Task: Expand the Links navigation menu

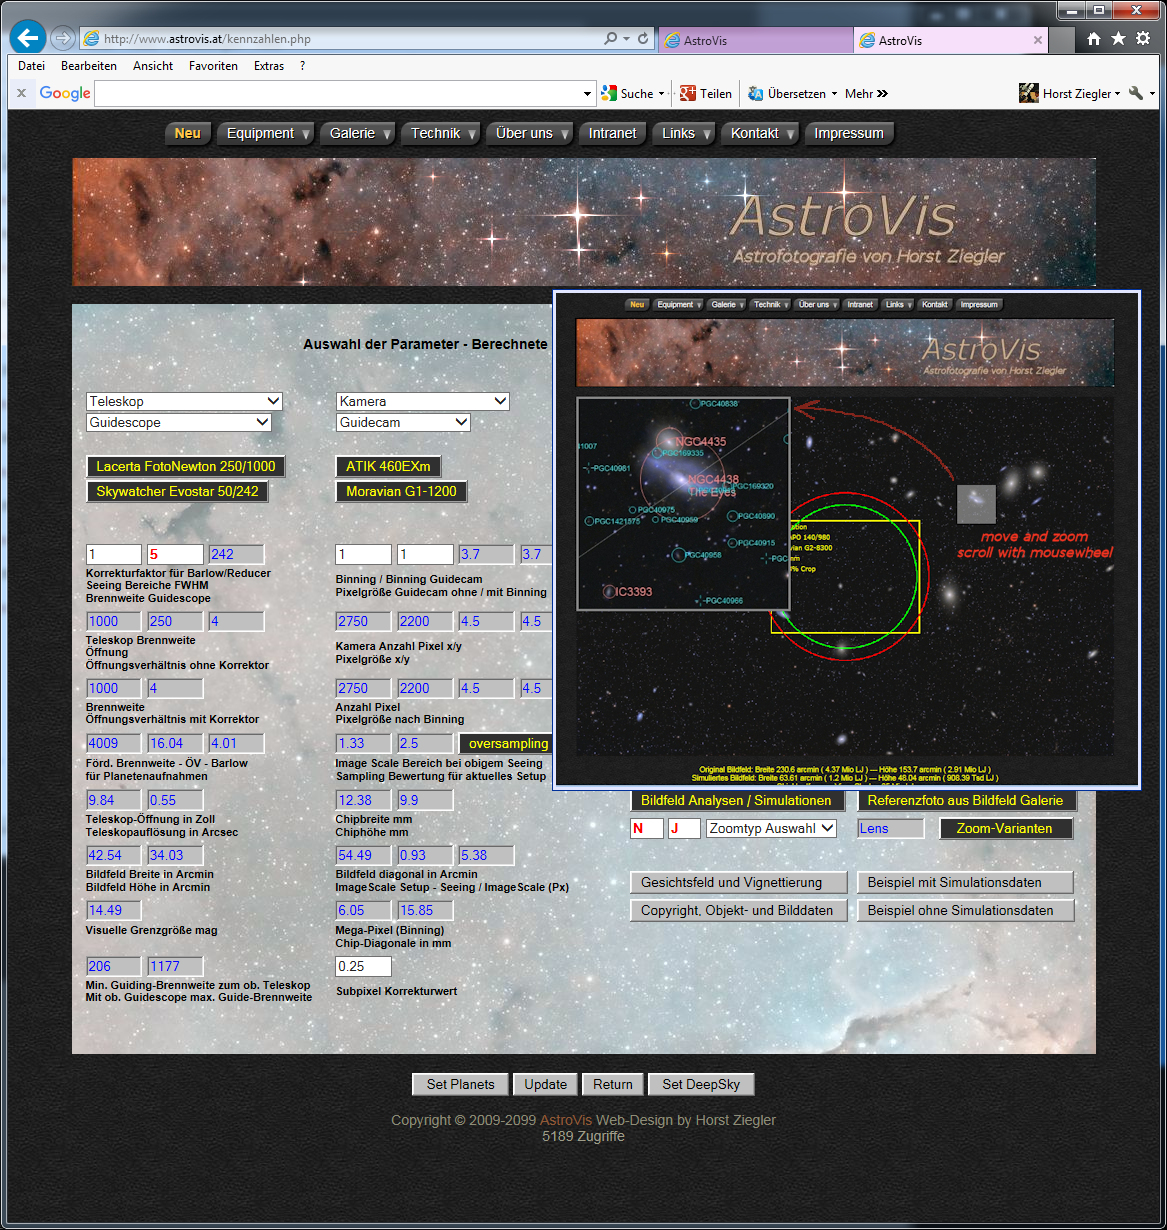Action: (684, 133)
